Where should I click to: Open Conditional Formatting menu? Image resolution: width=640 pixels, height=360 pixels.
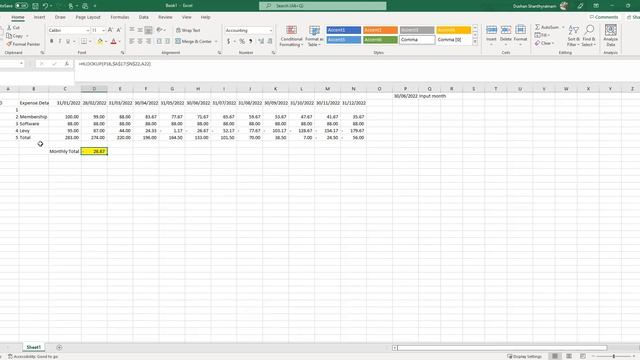(291, 36)
